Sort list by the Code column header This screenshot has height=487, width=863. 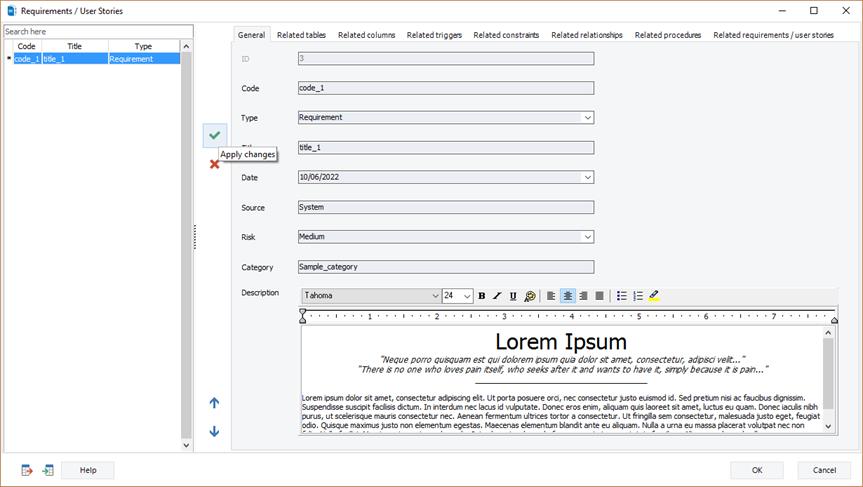pos(26,46)
